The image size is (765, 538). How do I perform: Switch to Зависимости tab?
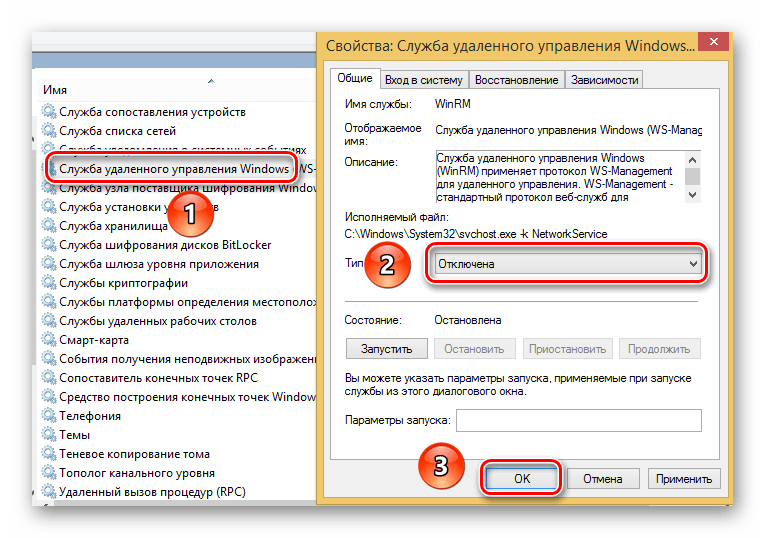click(604, 80)
